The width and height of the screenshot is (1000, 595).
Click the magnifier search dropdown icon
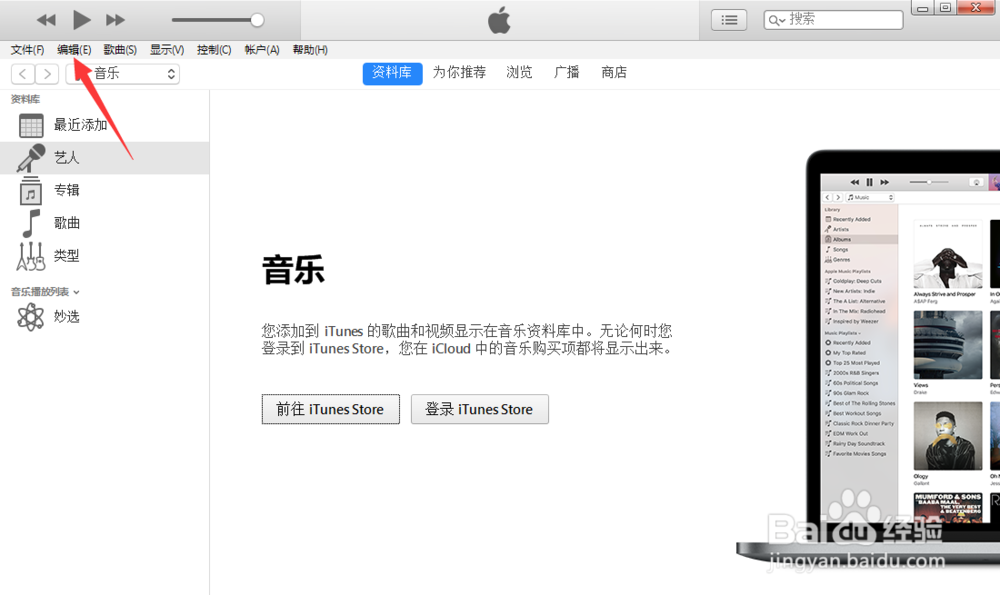coord(776,20)
